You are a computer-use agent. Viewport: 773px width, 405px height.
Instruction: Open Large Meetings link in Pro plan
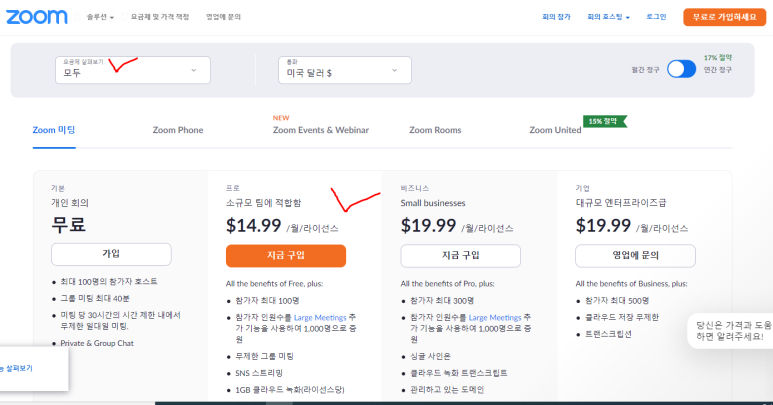(x=320, y=318)
